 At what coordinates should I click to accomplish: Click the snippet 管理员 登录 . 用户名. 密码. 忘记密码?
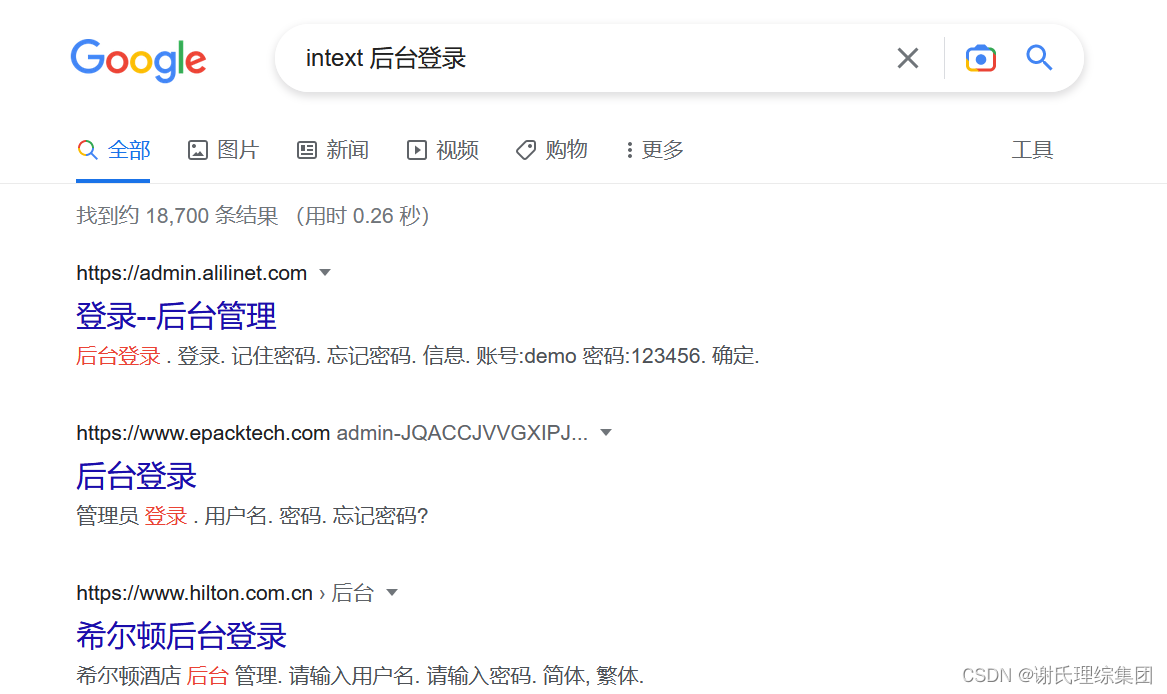252,516
